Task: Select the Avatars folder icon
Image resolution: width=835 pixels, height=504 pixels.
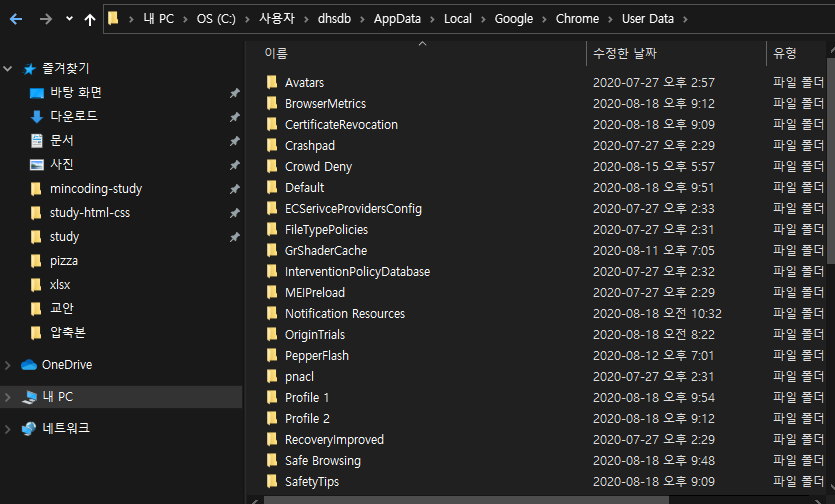Action: click(x=272, y=82)
